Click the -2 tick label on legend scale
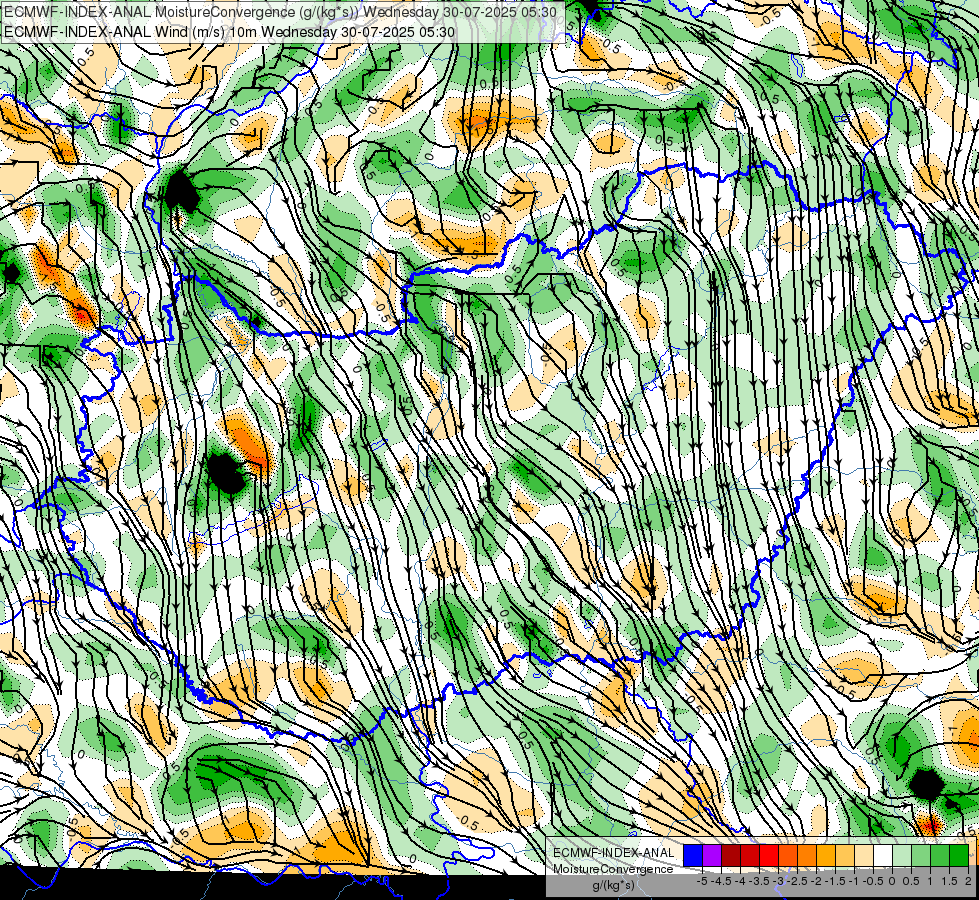The width and height of the screenshot is (979, 900). click(x=816, y=881)
